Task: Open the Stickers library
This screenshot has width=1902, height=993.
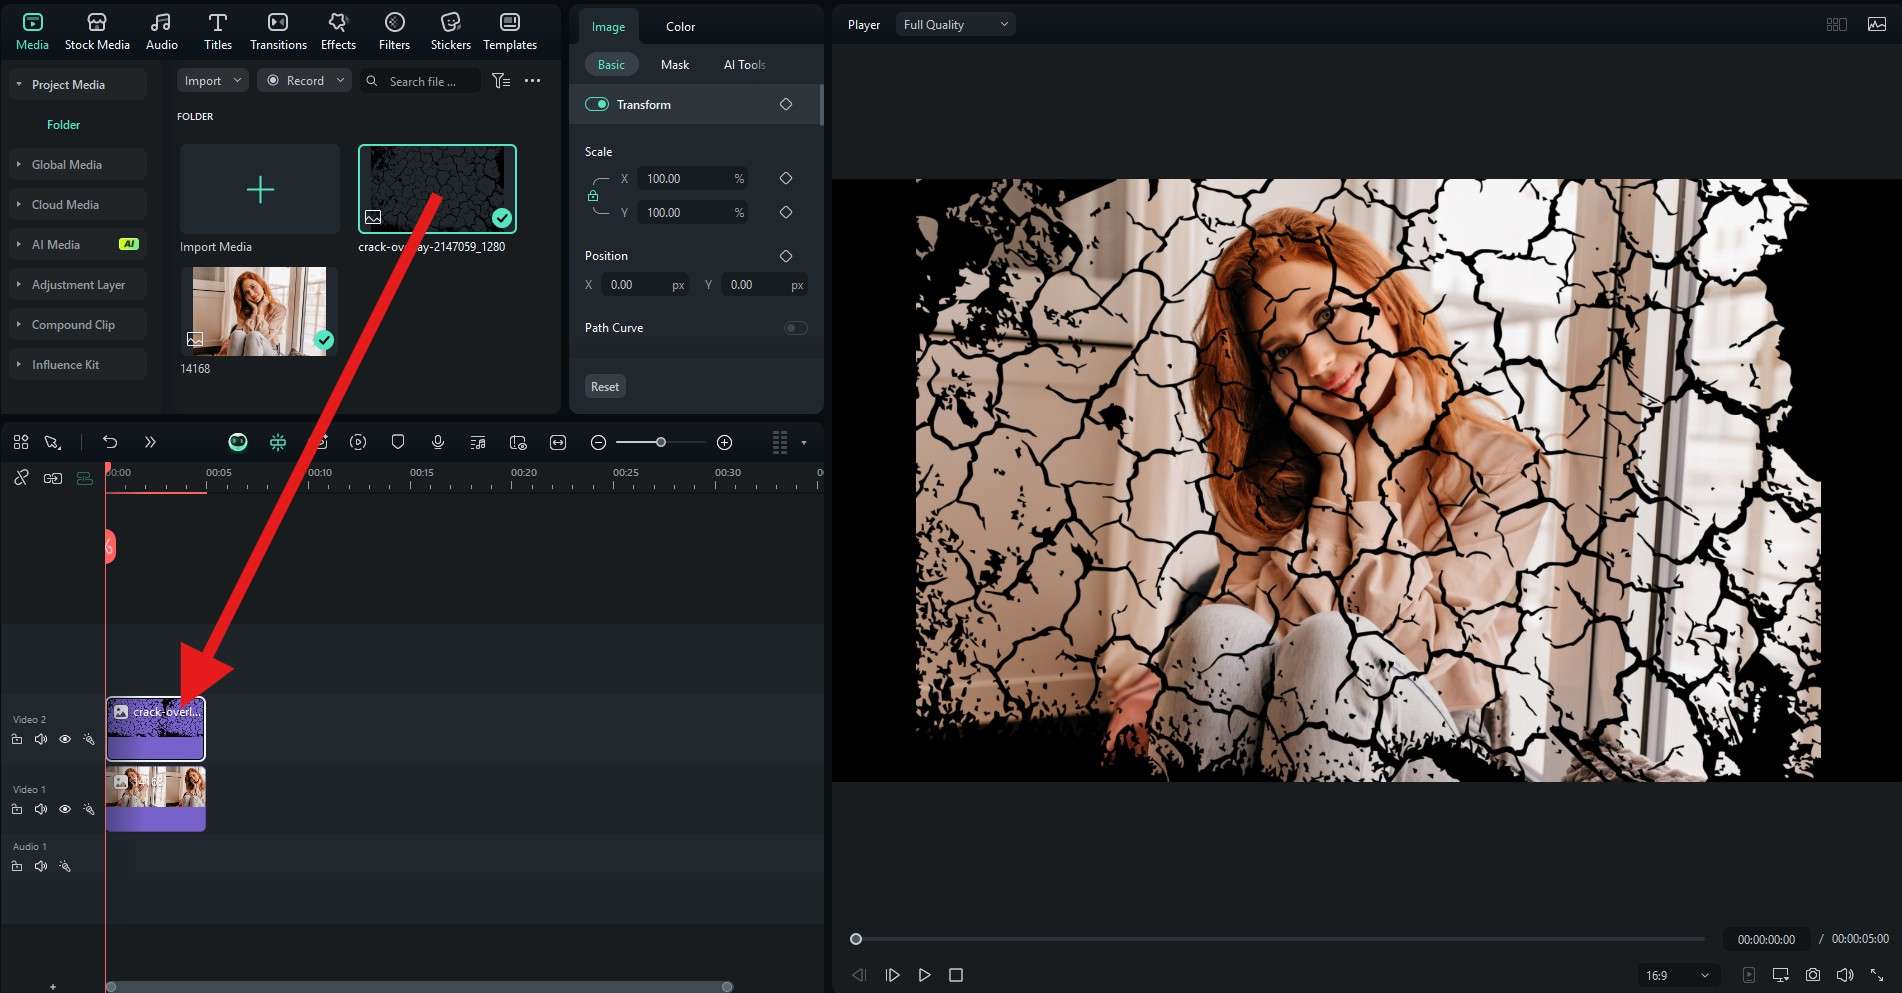Action: pos(450,32)
